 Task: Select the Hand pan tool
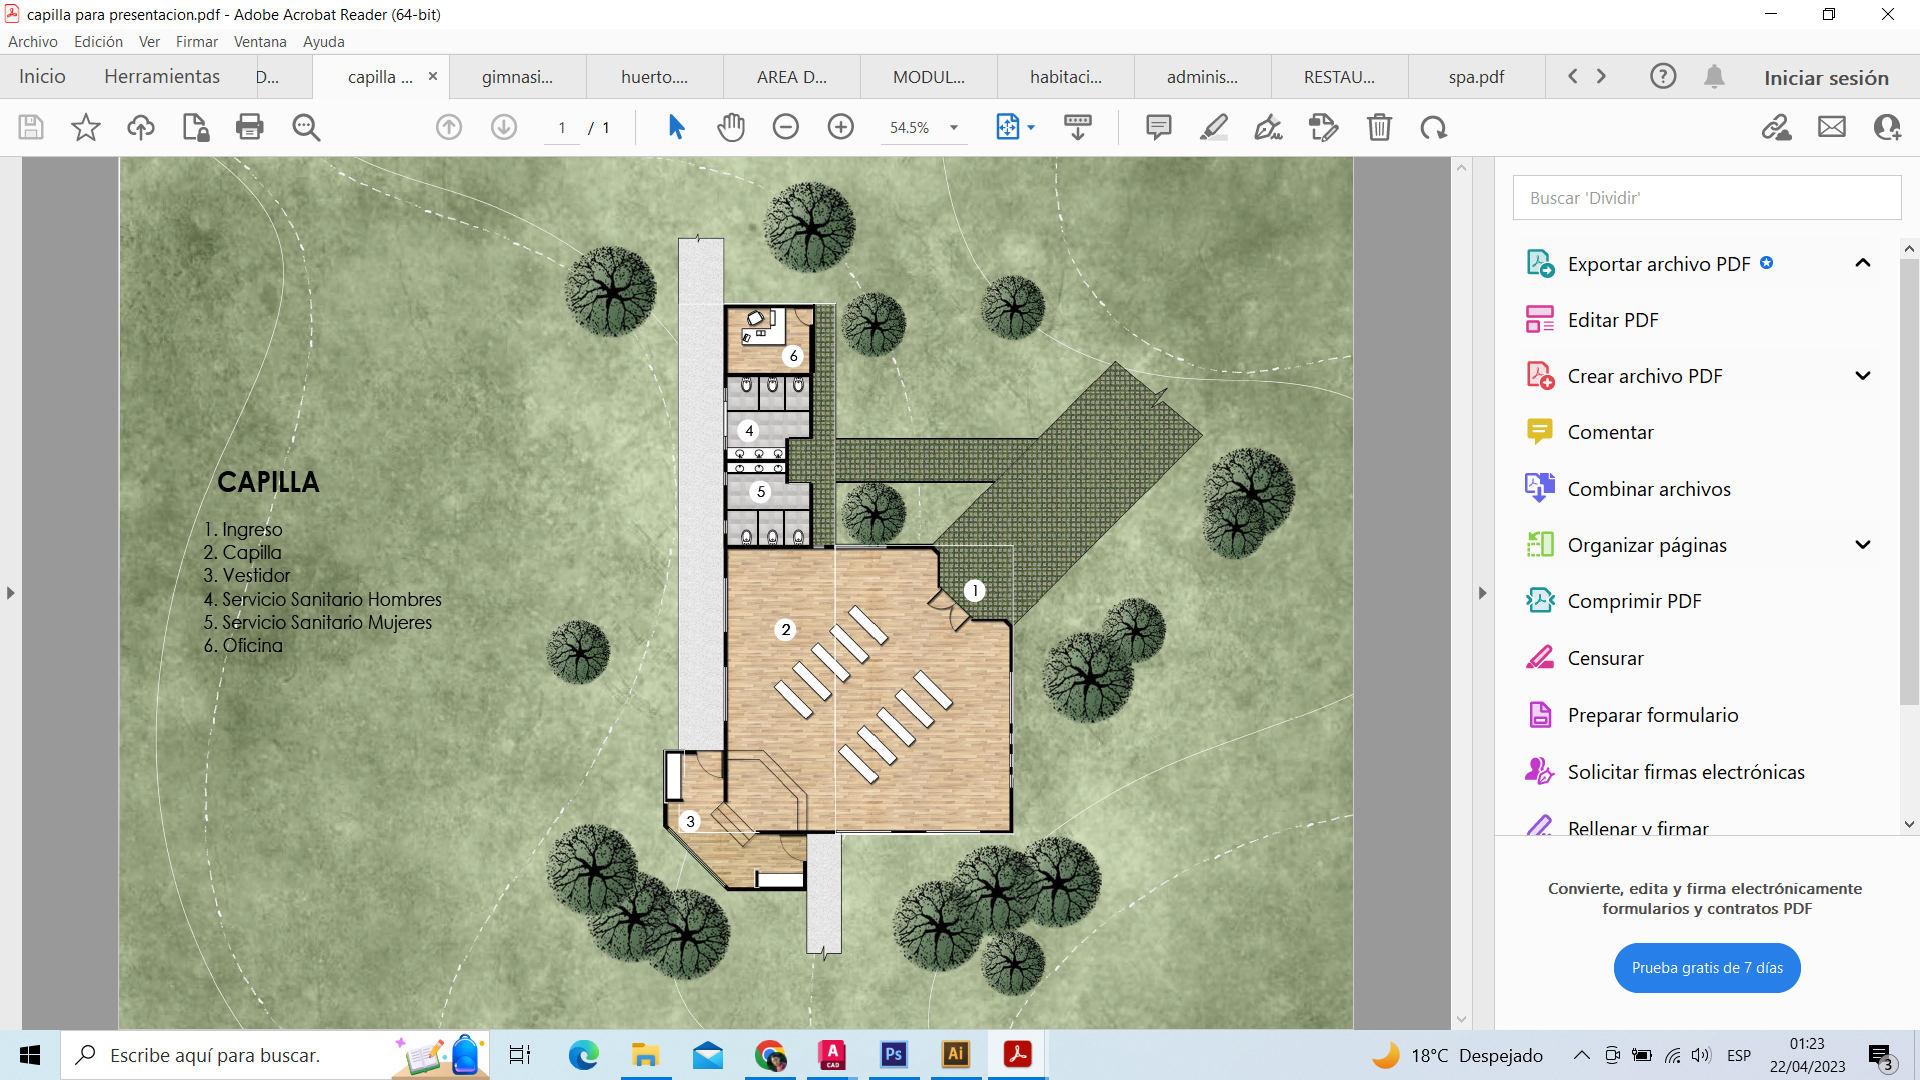point(731,127)
